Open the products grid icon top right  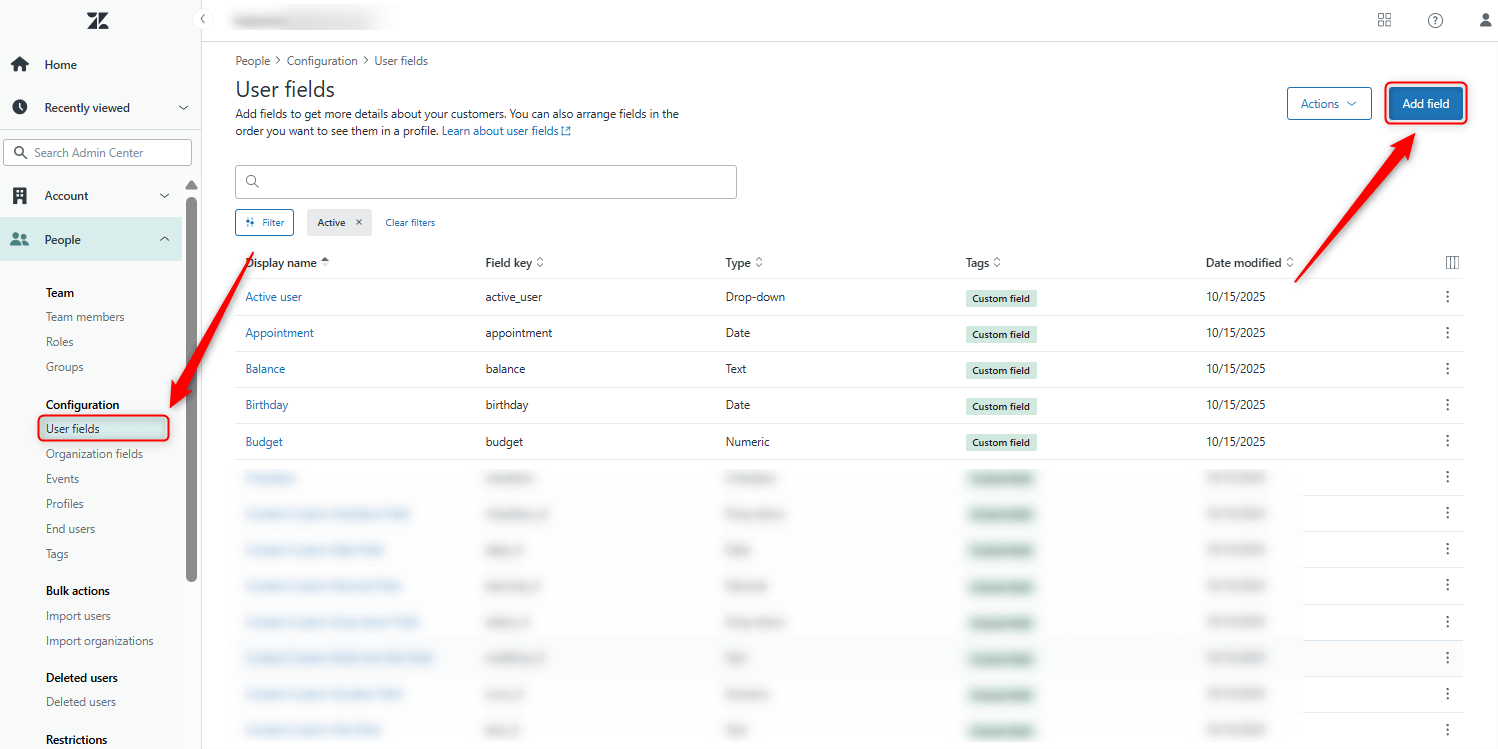(x=1384, y=20)
